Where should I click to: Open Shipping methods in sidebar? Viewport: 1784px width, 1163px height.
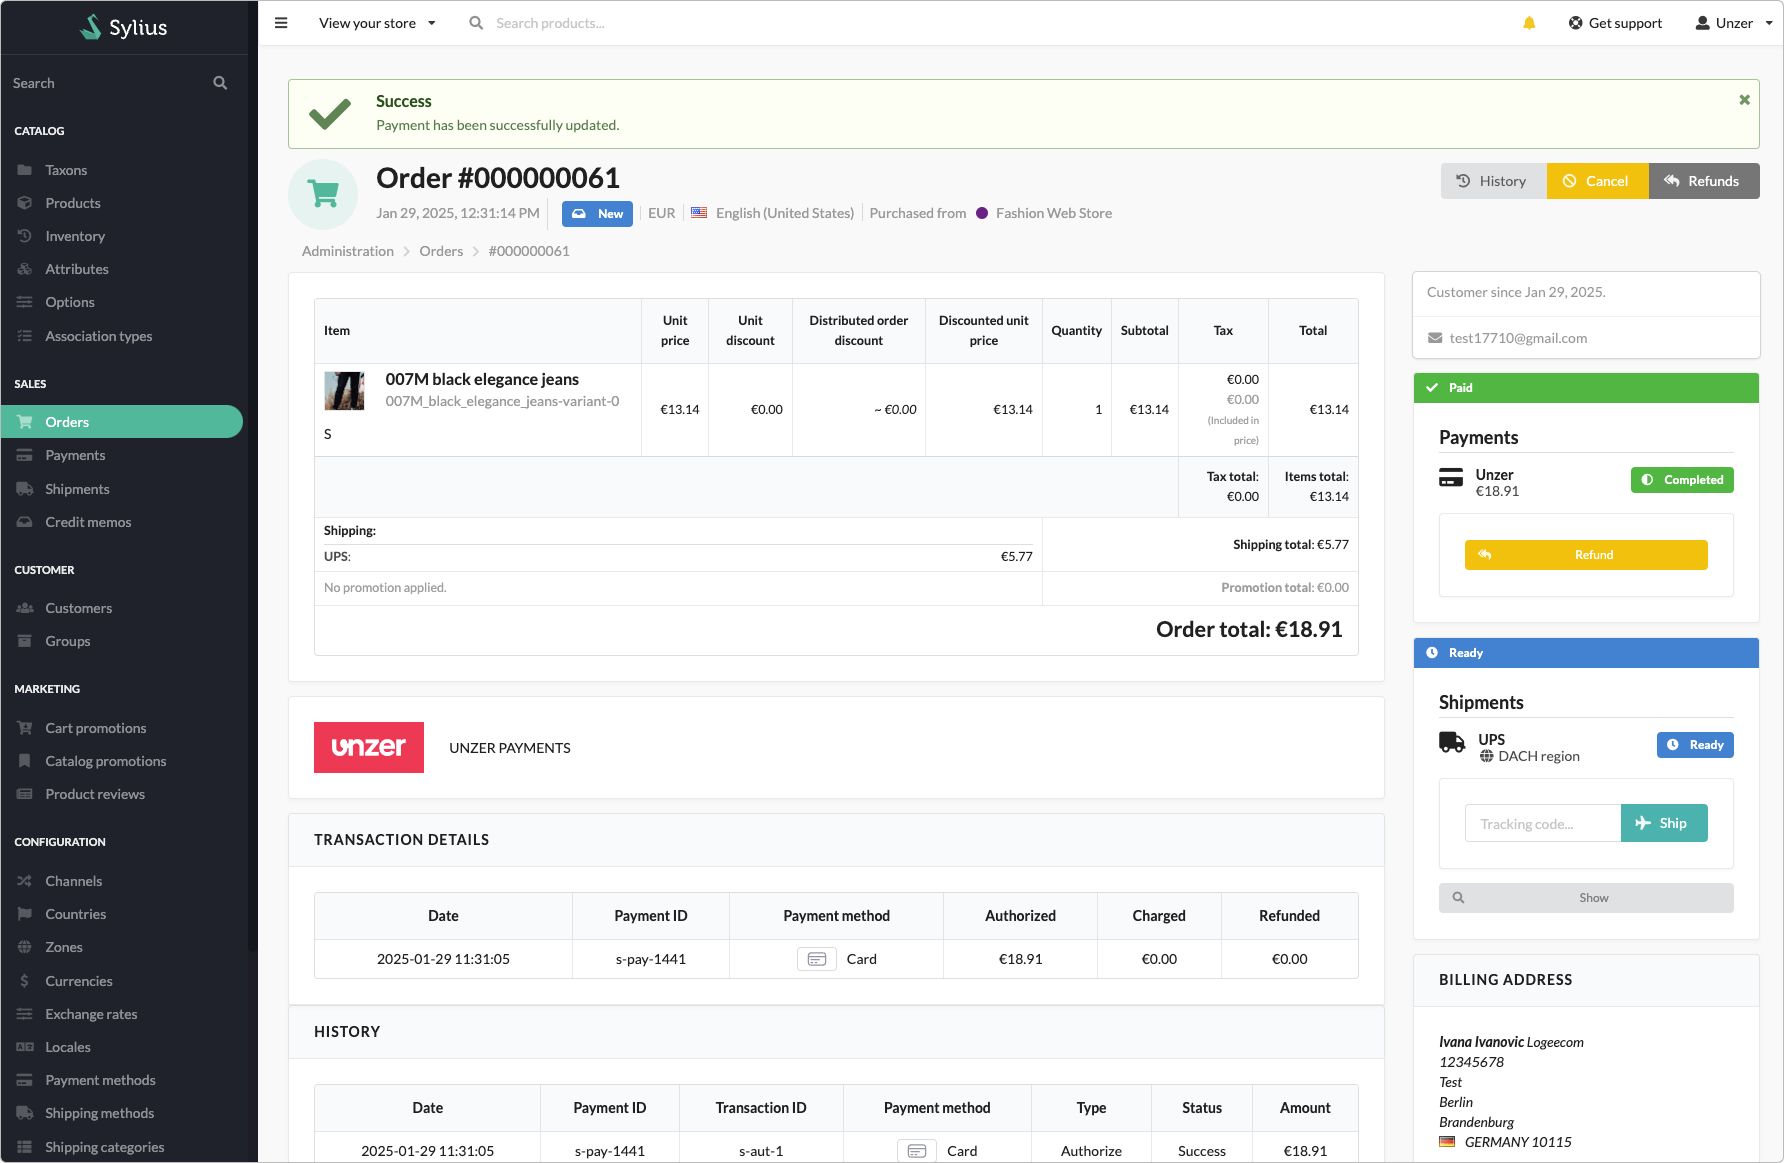100,1113
